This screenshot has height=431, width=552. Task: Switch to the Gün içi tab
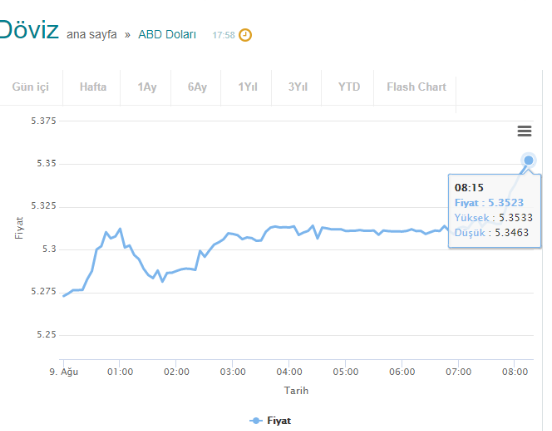(31, 87)
